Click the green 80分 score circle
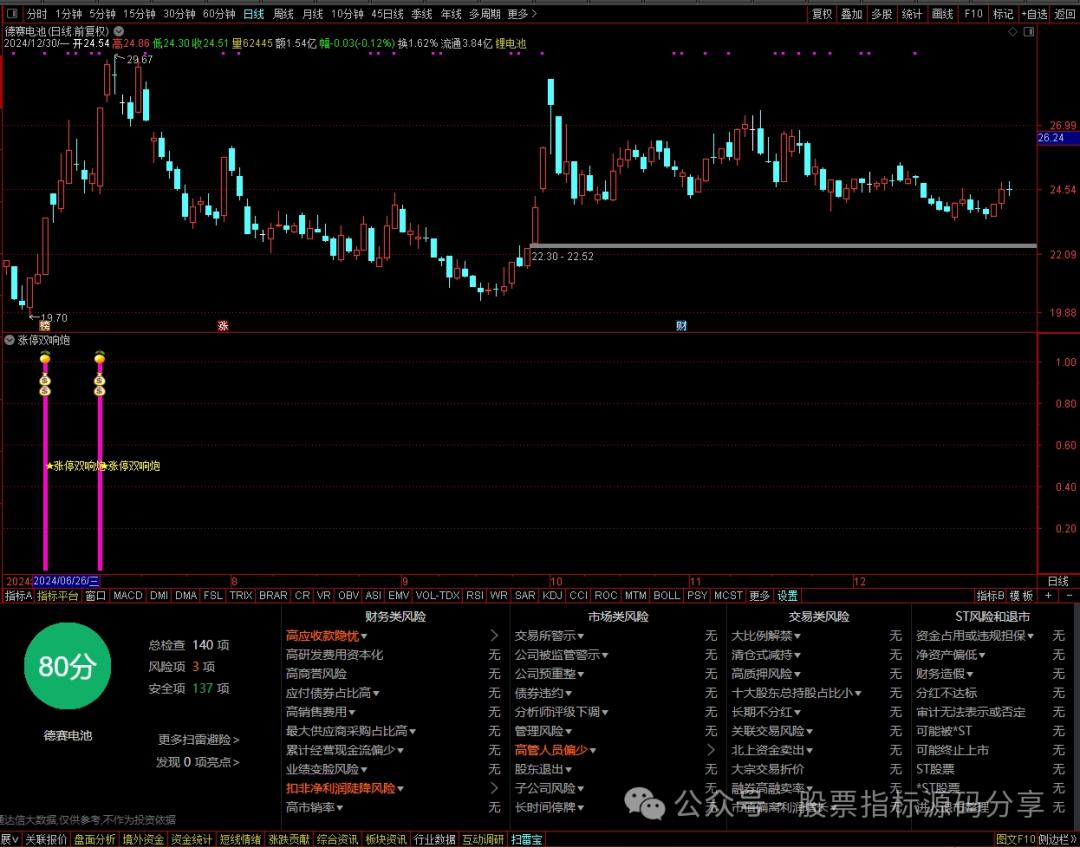Screen dimensions: 1080x848 67,666
